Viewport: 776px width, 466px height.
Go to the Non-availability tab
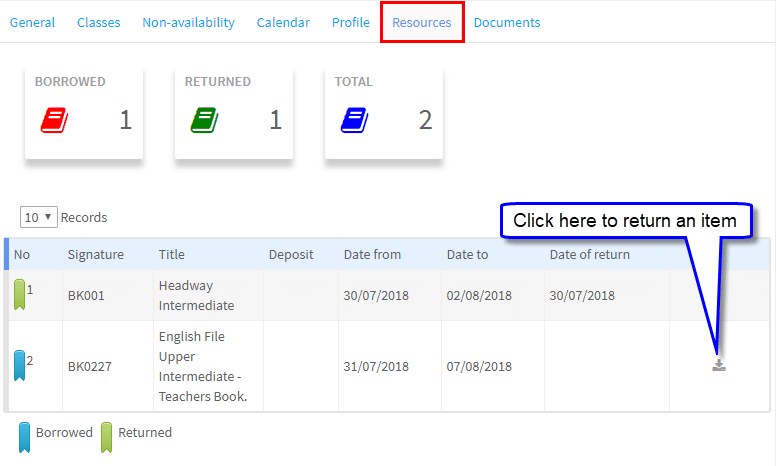(188, 22)
